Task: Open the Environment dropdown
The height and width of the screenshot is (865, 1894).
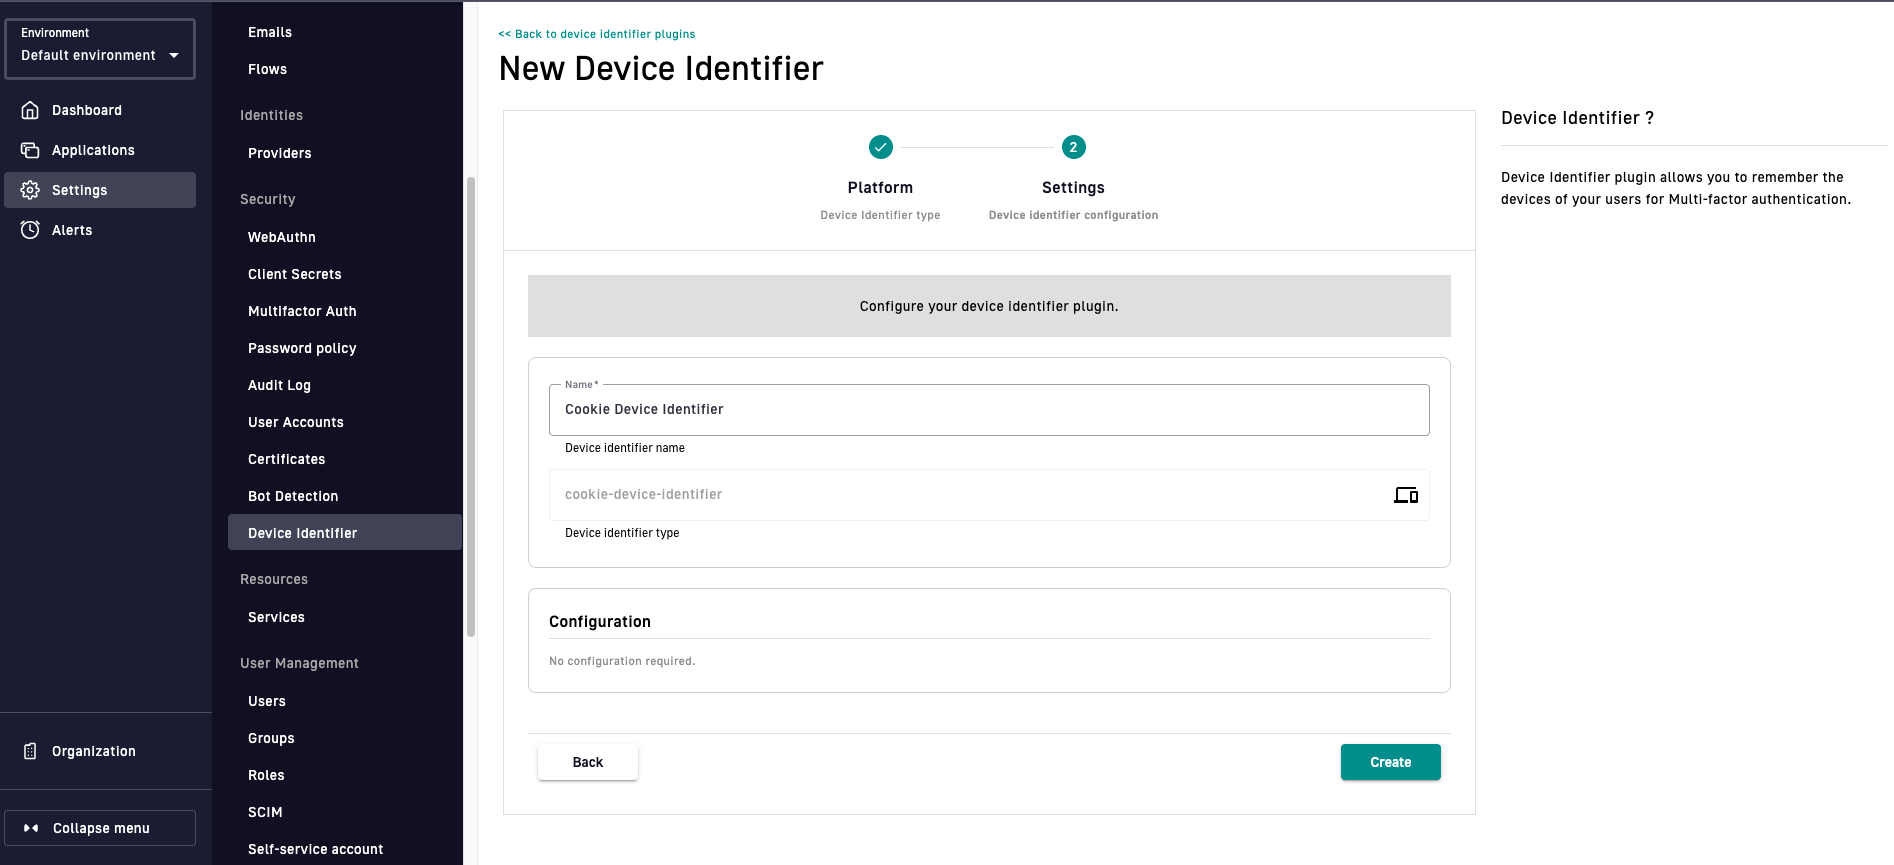Action: pos(100,48)
